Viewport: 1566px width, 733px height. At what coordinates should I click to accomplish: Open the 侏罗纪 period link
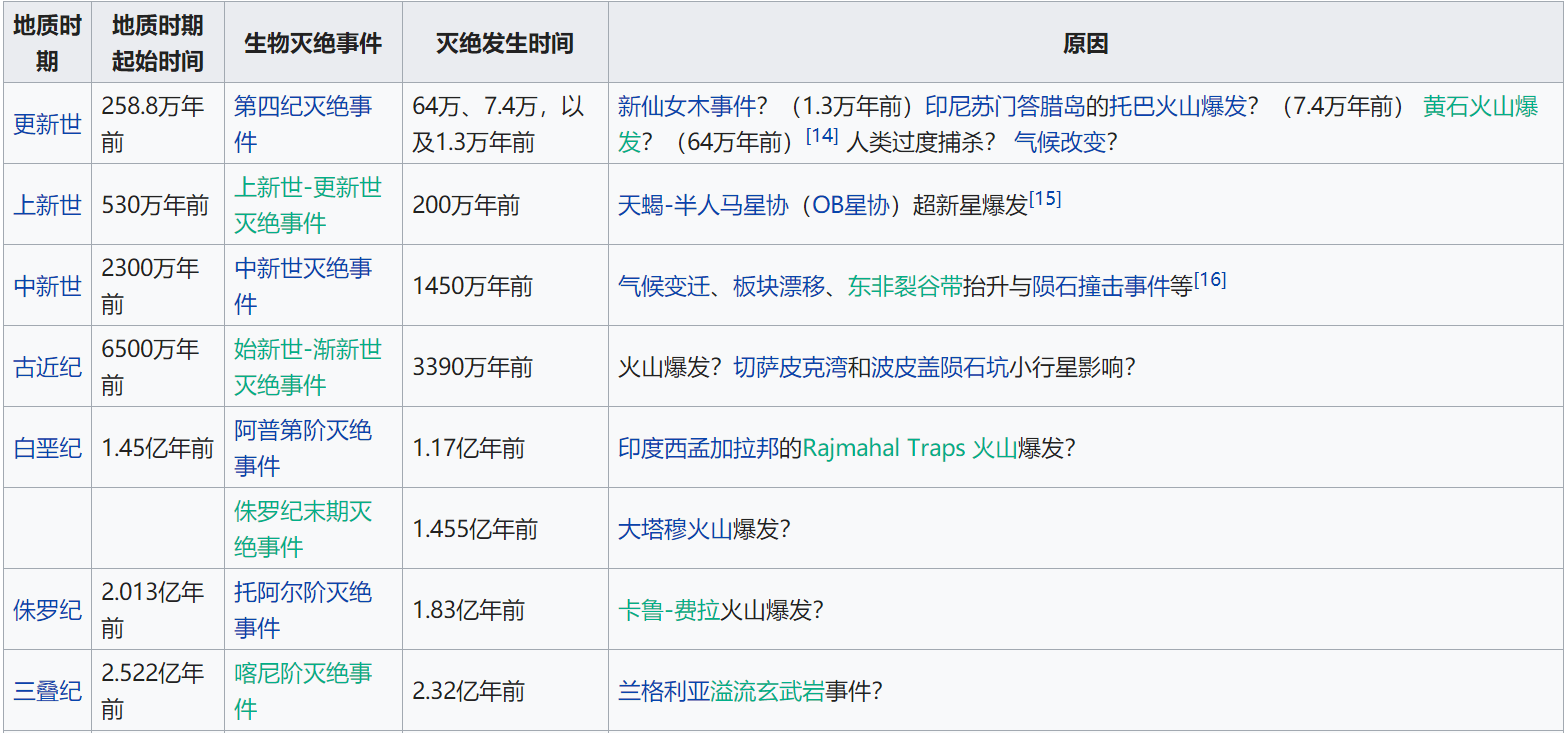click(47, 610)
